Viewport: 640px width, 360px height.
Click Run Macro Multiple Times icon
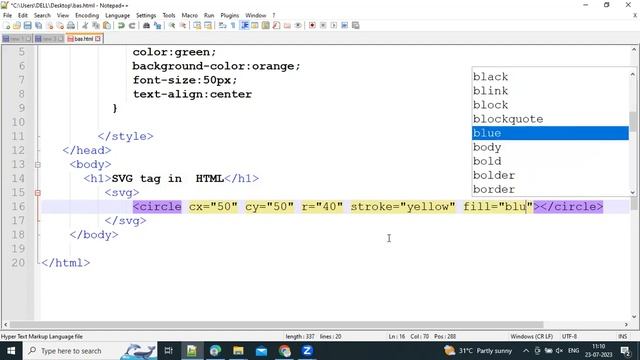click(344, 25)
